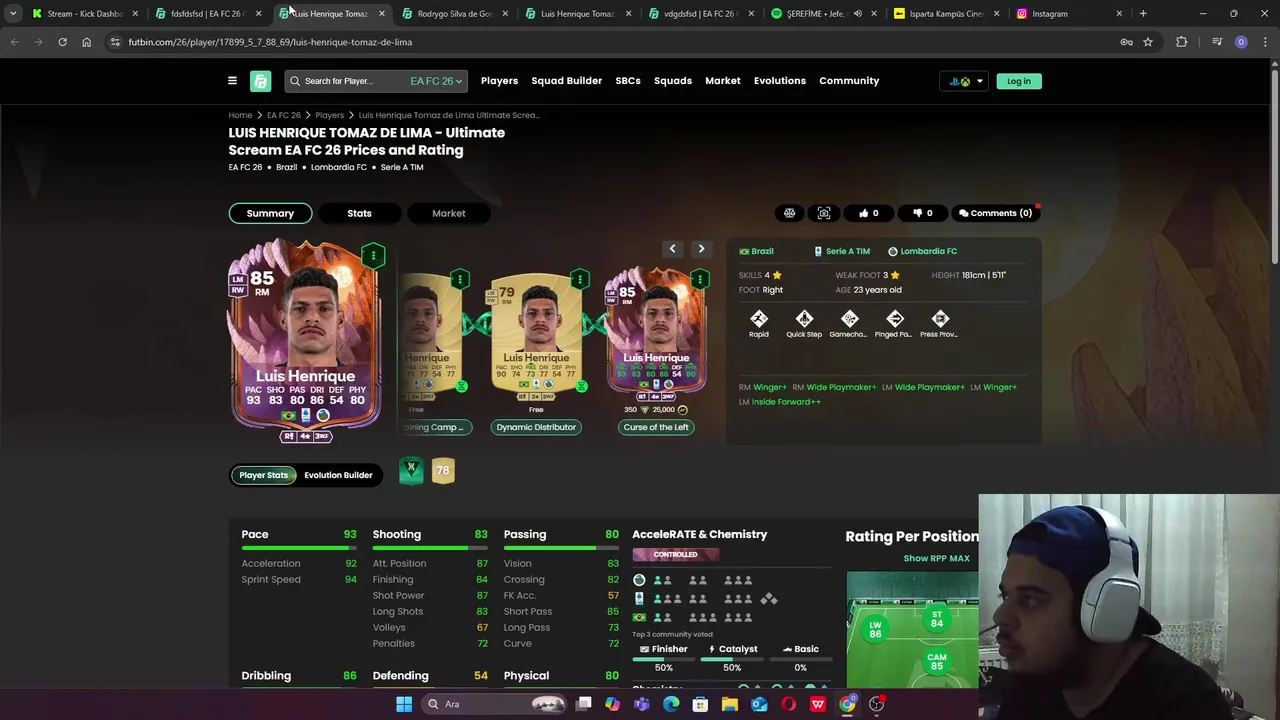Open Windows Start menu
The image size is (1280, 720).
click(404, 704)
